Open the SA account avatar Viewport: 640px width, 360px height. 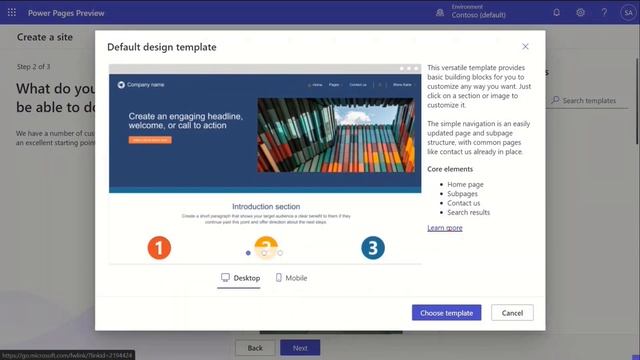point(628,13)
